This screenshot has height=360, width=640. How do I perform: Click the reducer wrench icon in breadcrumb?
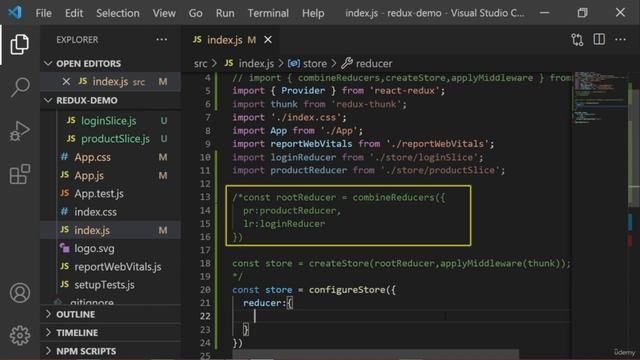click(347, 63)
